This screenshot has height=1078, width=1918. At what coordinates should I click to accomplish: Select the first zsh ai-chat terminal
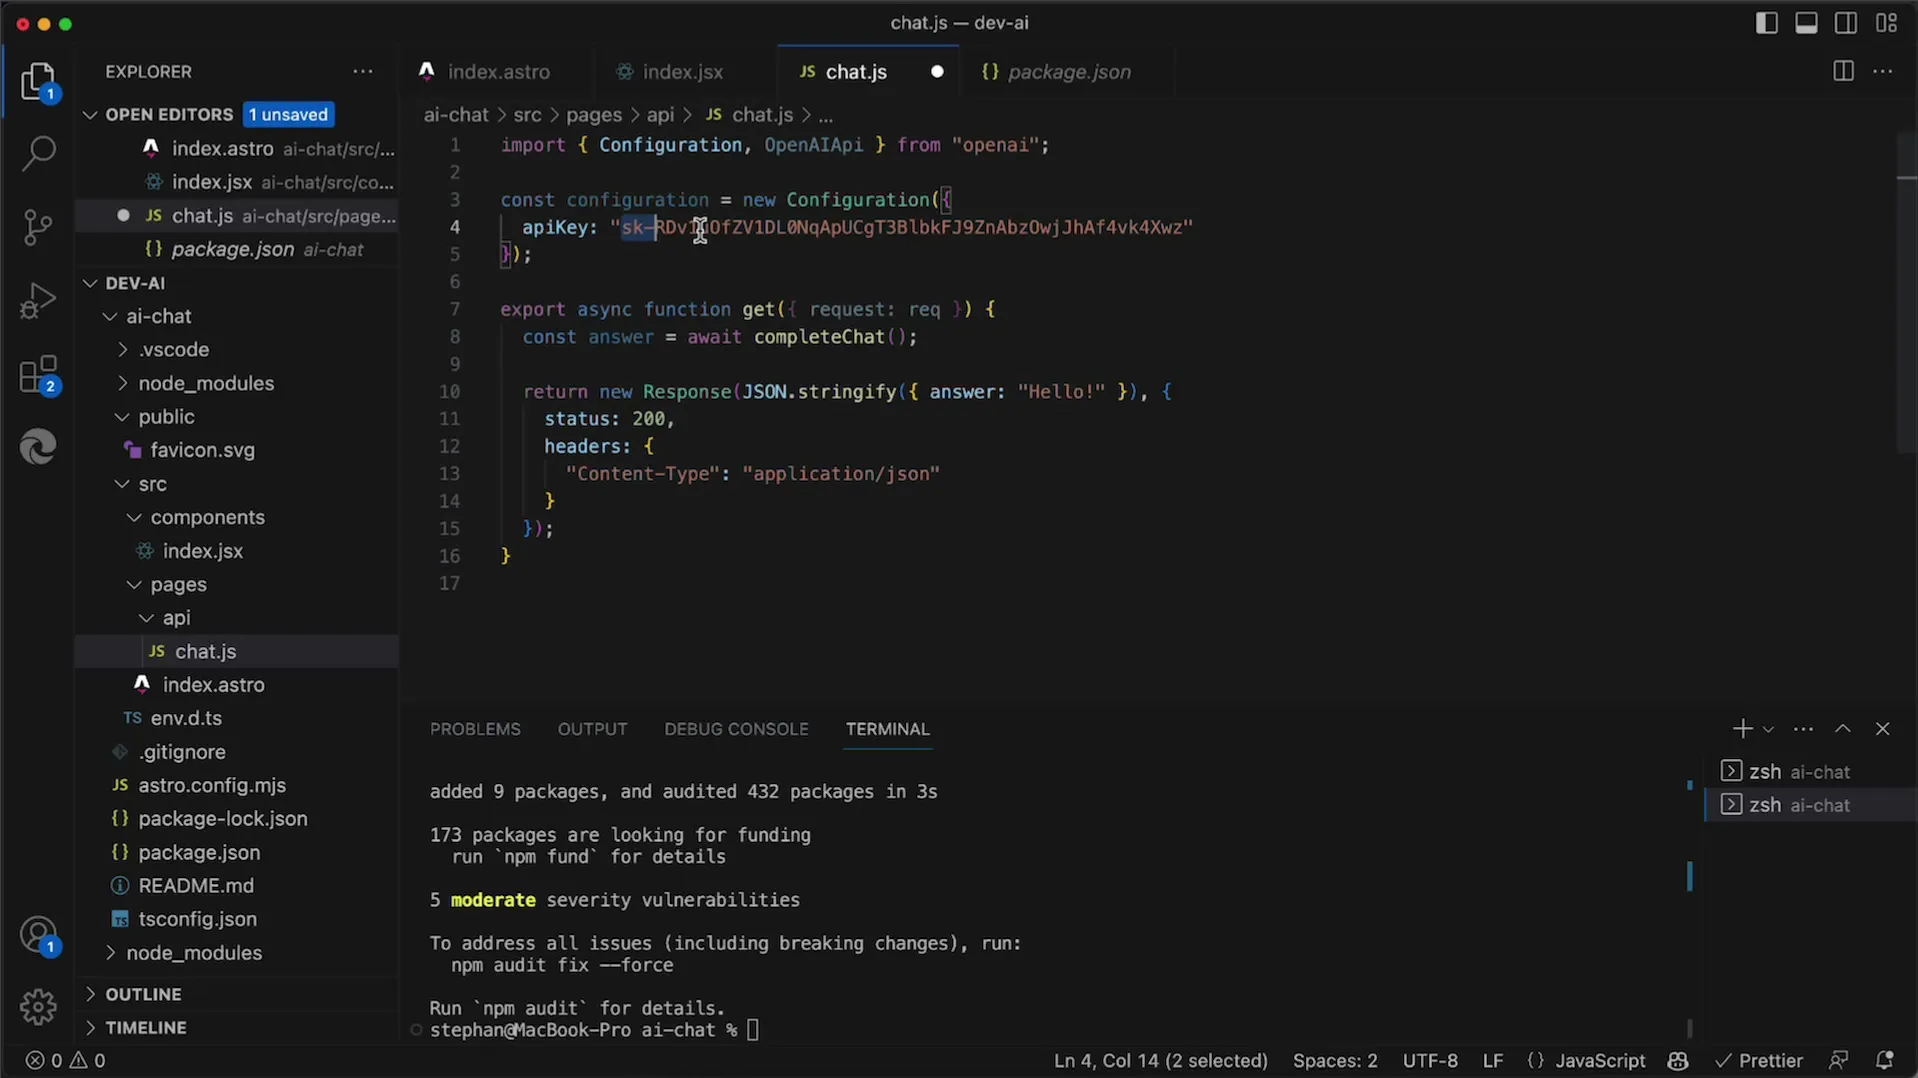[x=1810, y=771]
